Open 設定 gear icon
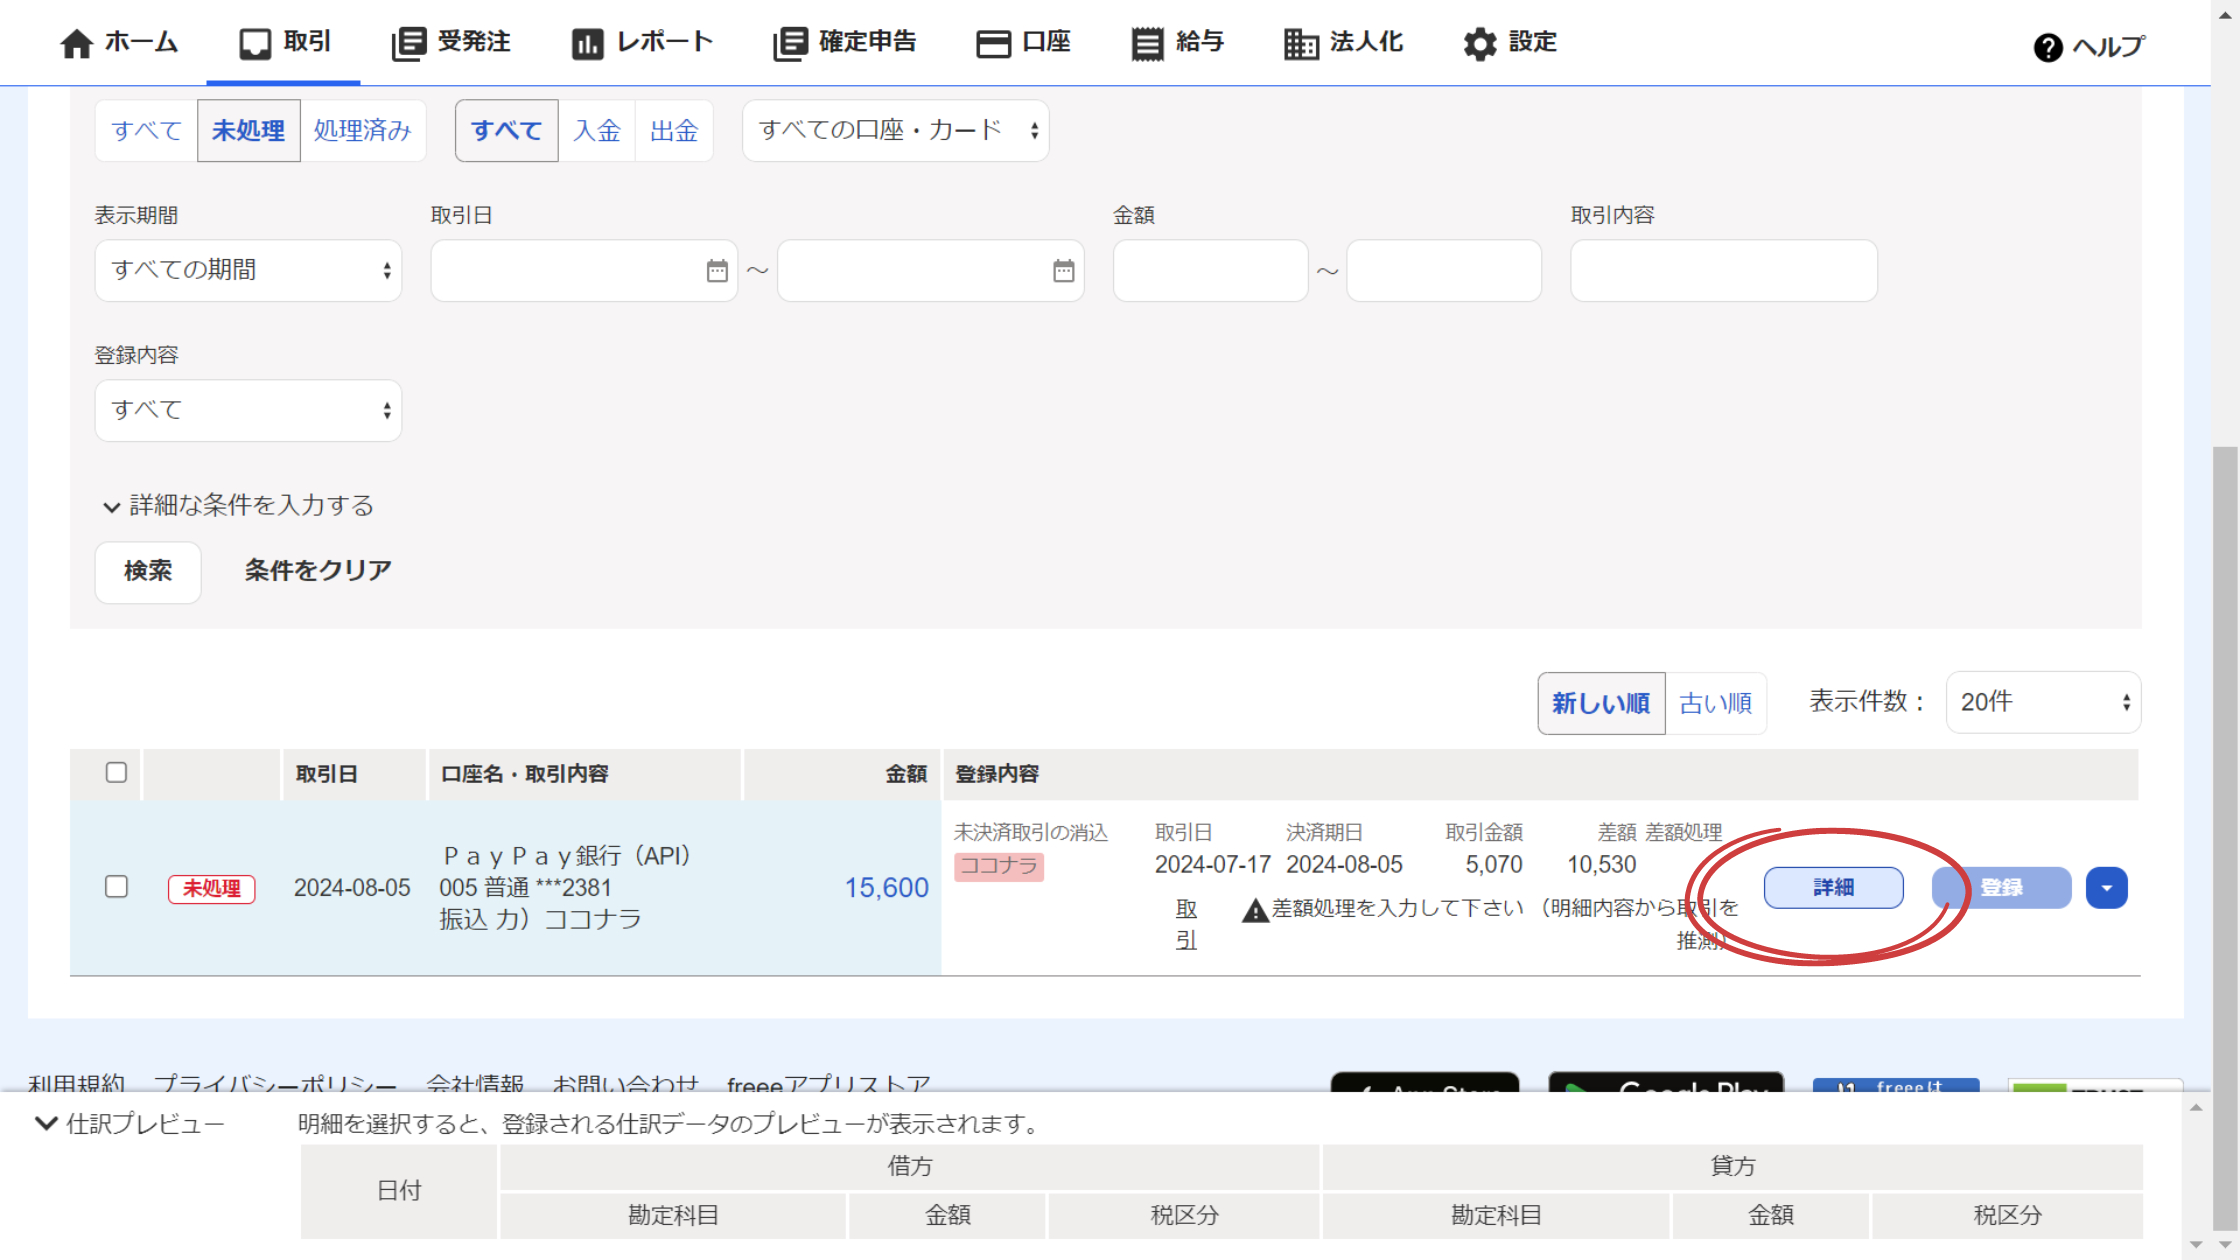This screenshot has width=2240, height=1260. [x=1480, y=44]
